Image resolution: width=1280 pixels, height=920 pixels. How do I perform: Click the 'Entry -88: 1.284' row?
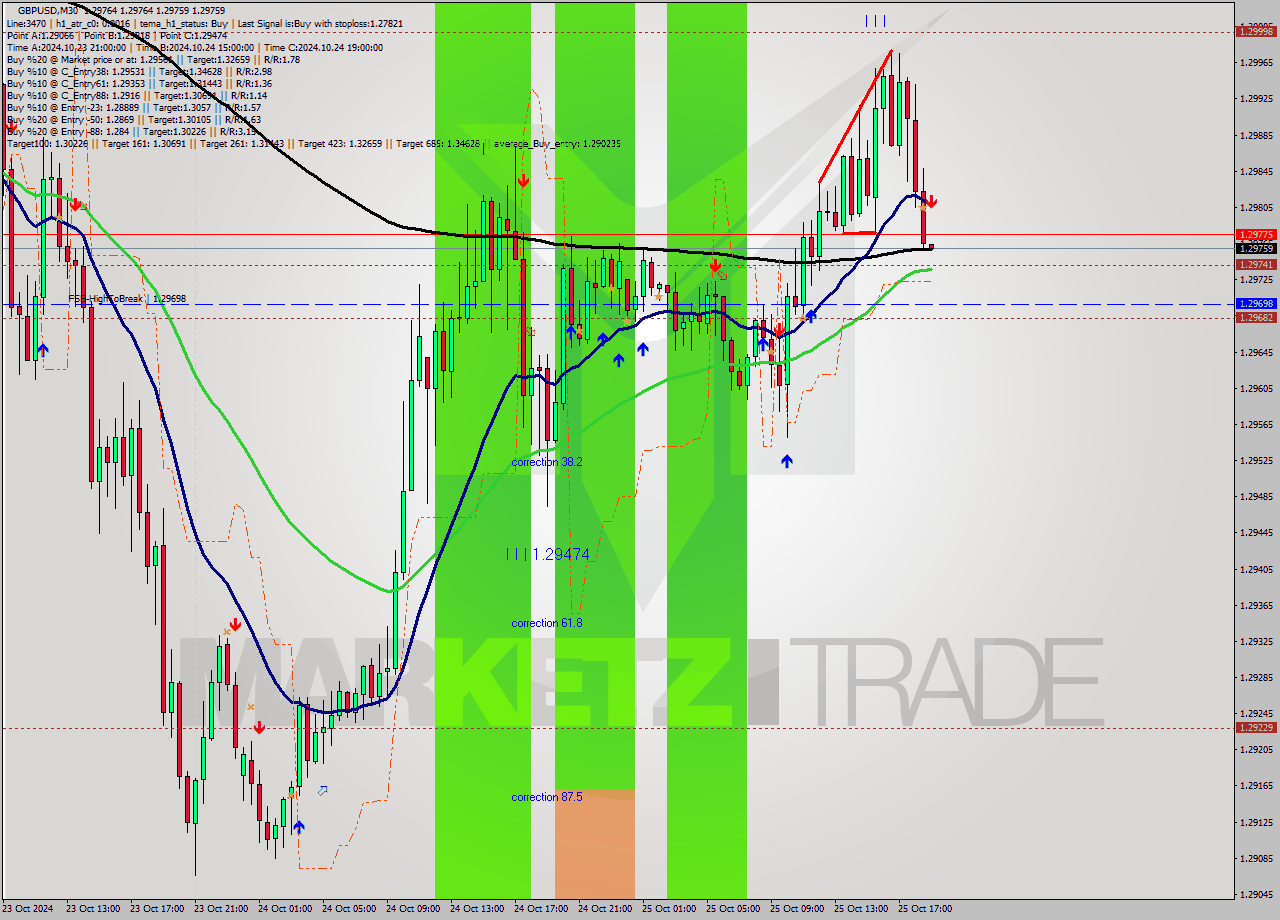pos(132,131)
